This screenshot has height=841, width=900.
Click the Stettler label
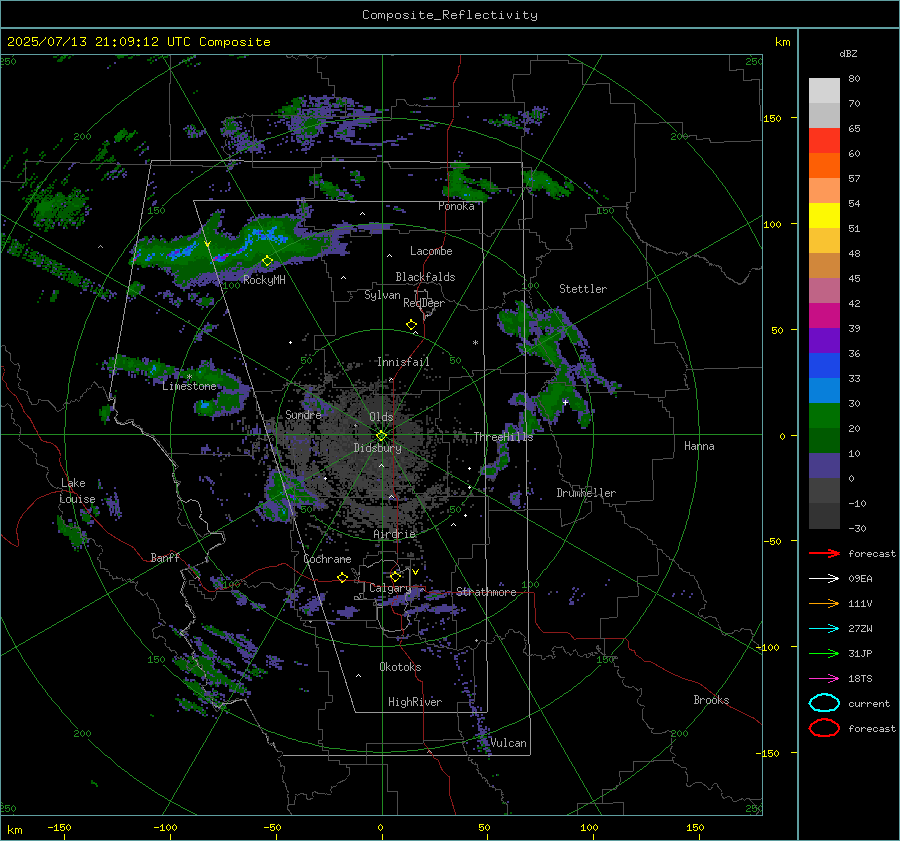point(583,289)
